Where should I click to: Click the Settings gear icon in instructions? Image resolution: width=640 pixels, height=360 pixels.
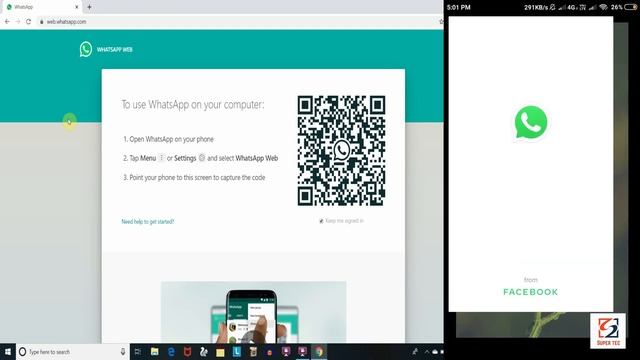(202, 158)
